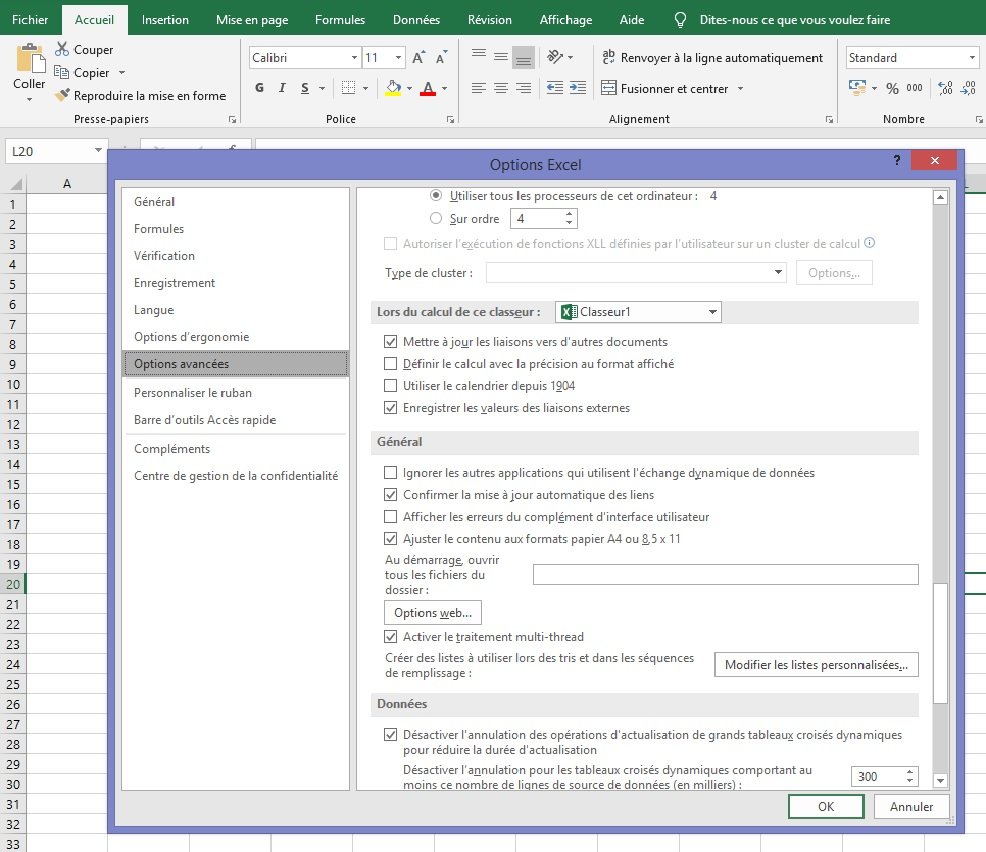Enable Afficher les erreurs du complément

point(391,516)
